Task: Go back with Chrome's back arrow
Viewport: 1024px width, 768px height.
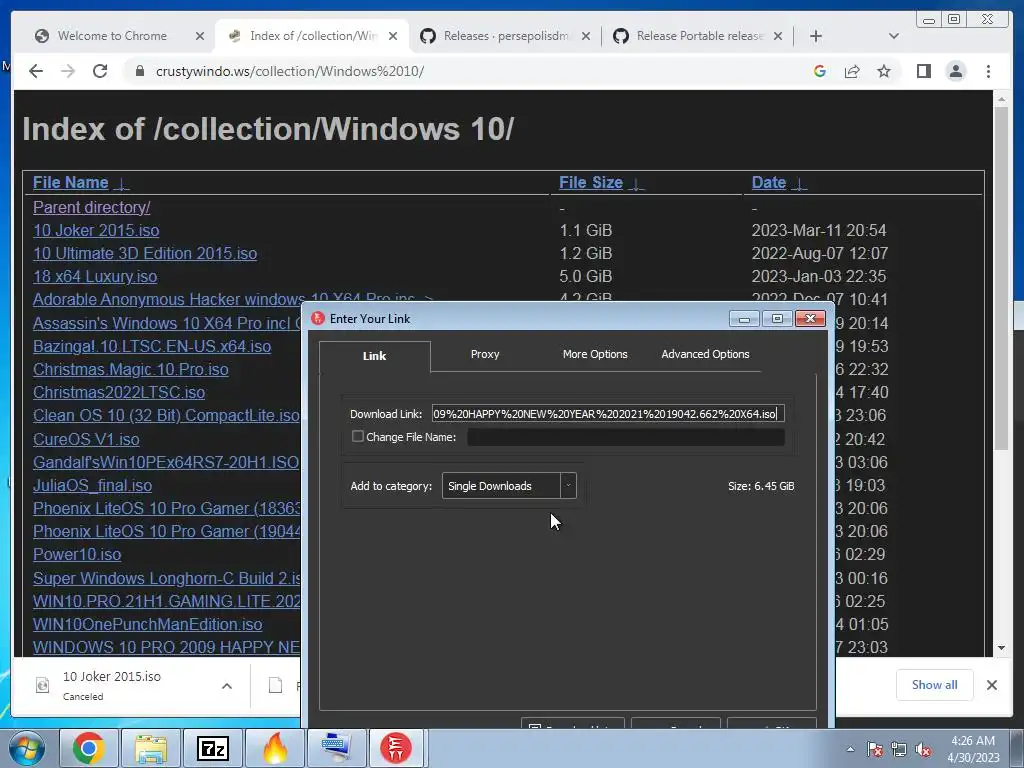Action: point(36,71)
